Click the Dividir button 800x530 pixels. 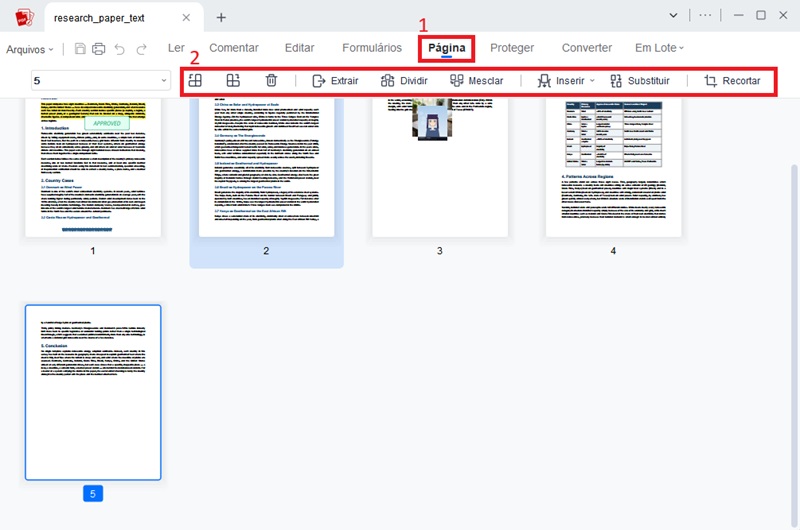[404, 81]
